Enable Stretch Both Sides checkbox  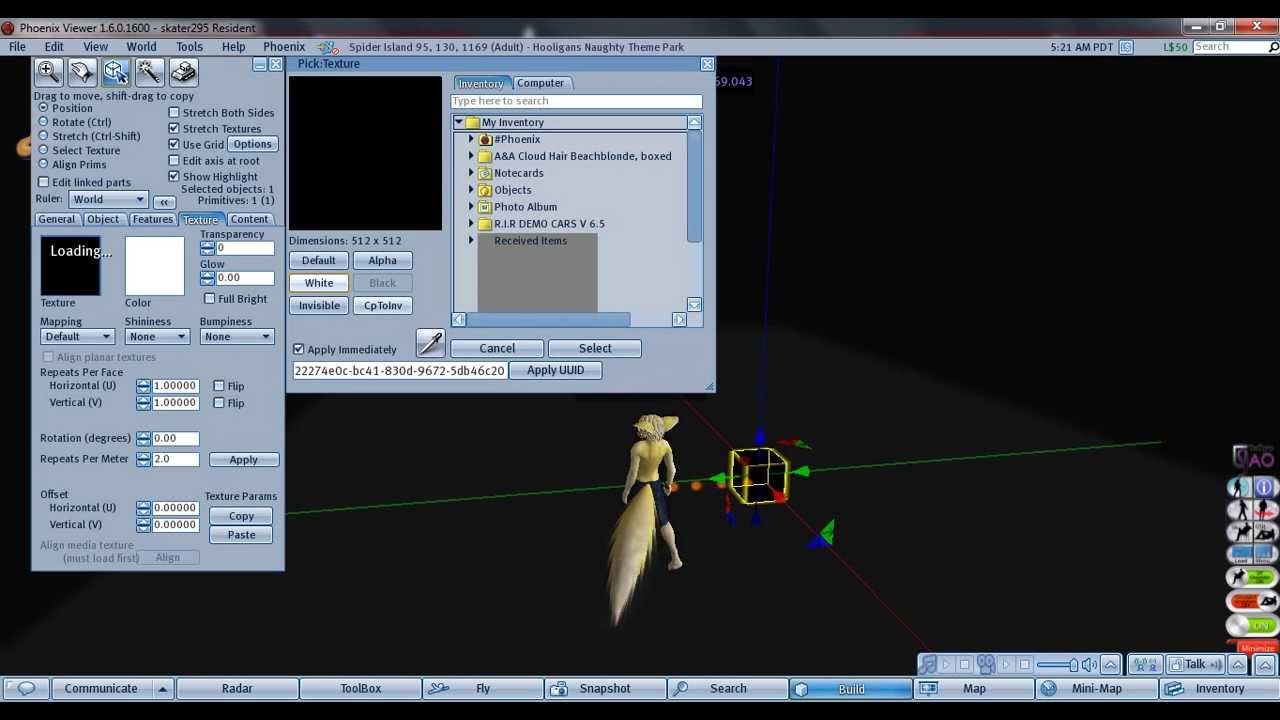(174, 113)
